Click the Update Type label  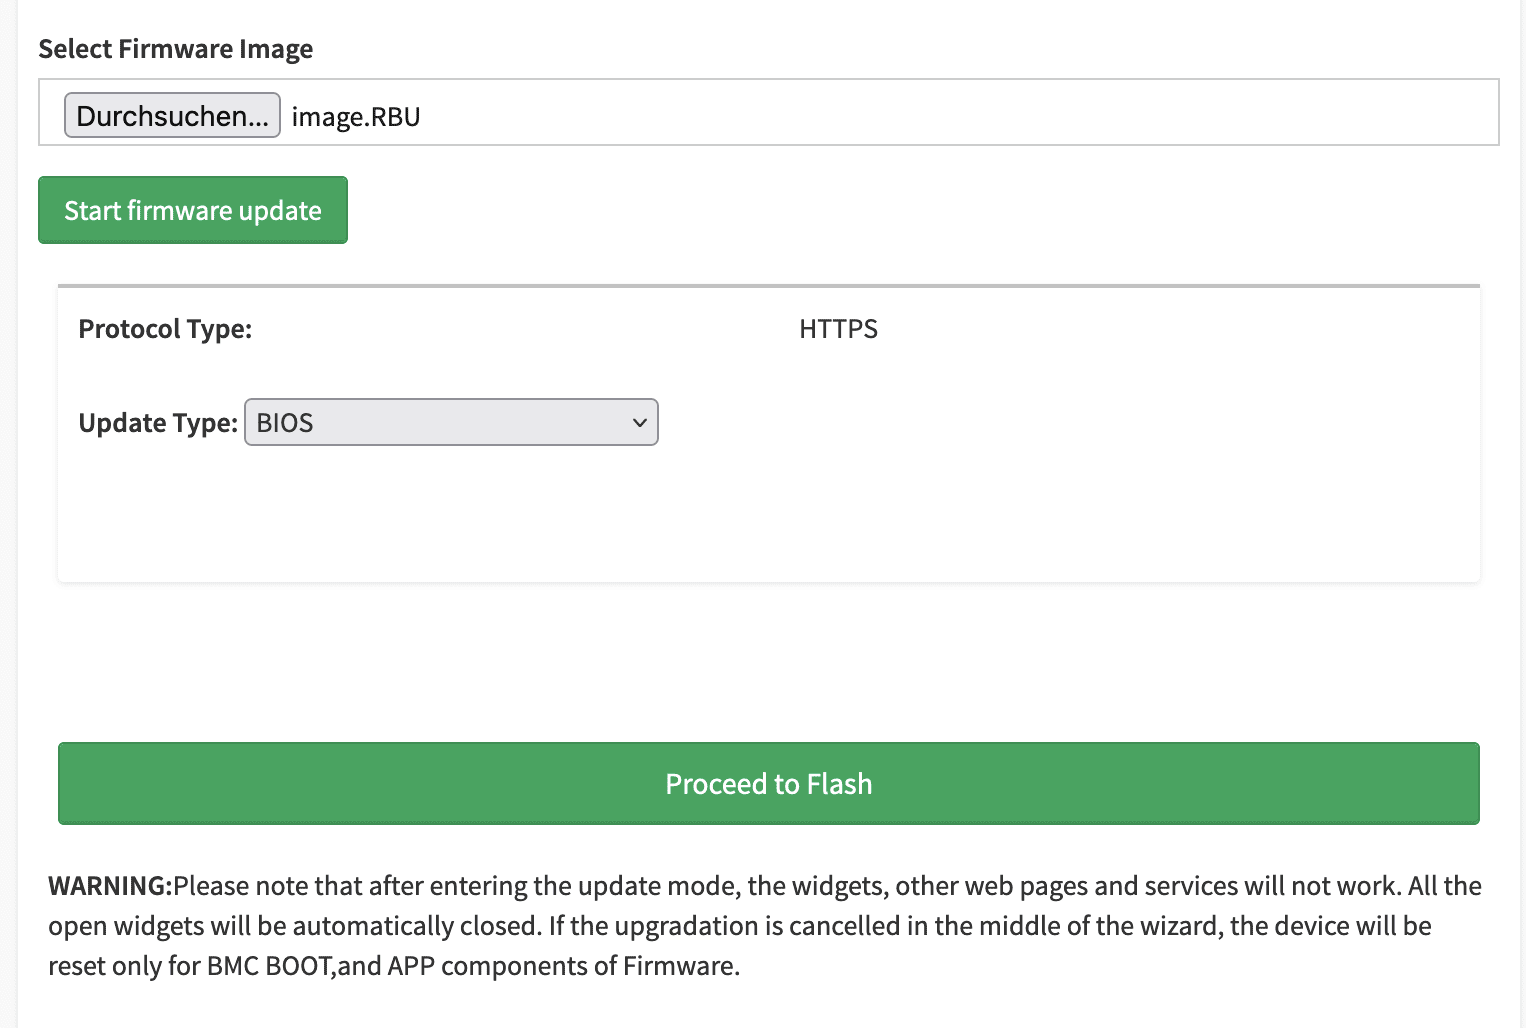tap(158, 423)
